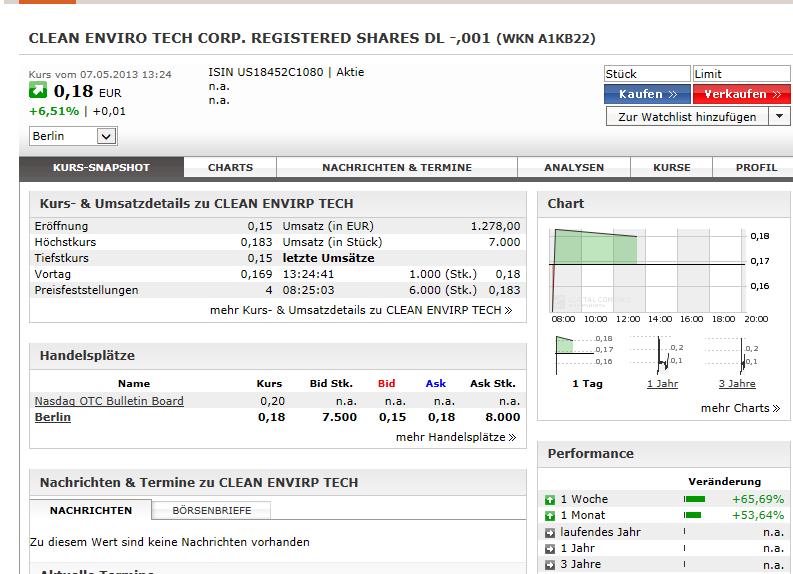Switch to the CHARTS tab

[230, 168]
